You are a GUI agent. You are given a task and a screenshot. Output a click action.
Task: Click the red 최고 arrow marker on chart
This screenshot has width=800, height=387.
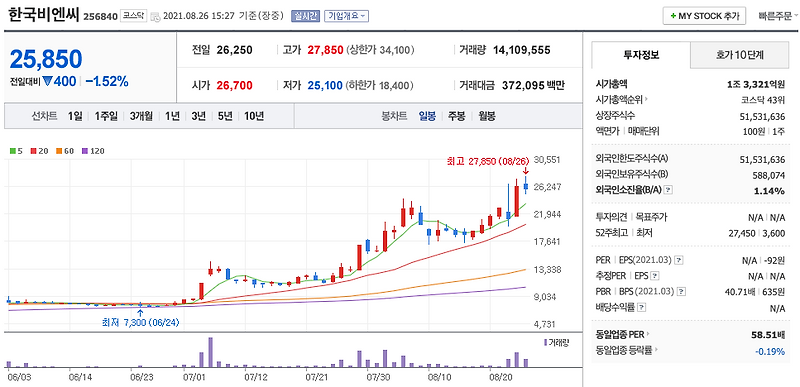(526, 172)
